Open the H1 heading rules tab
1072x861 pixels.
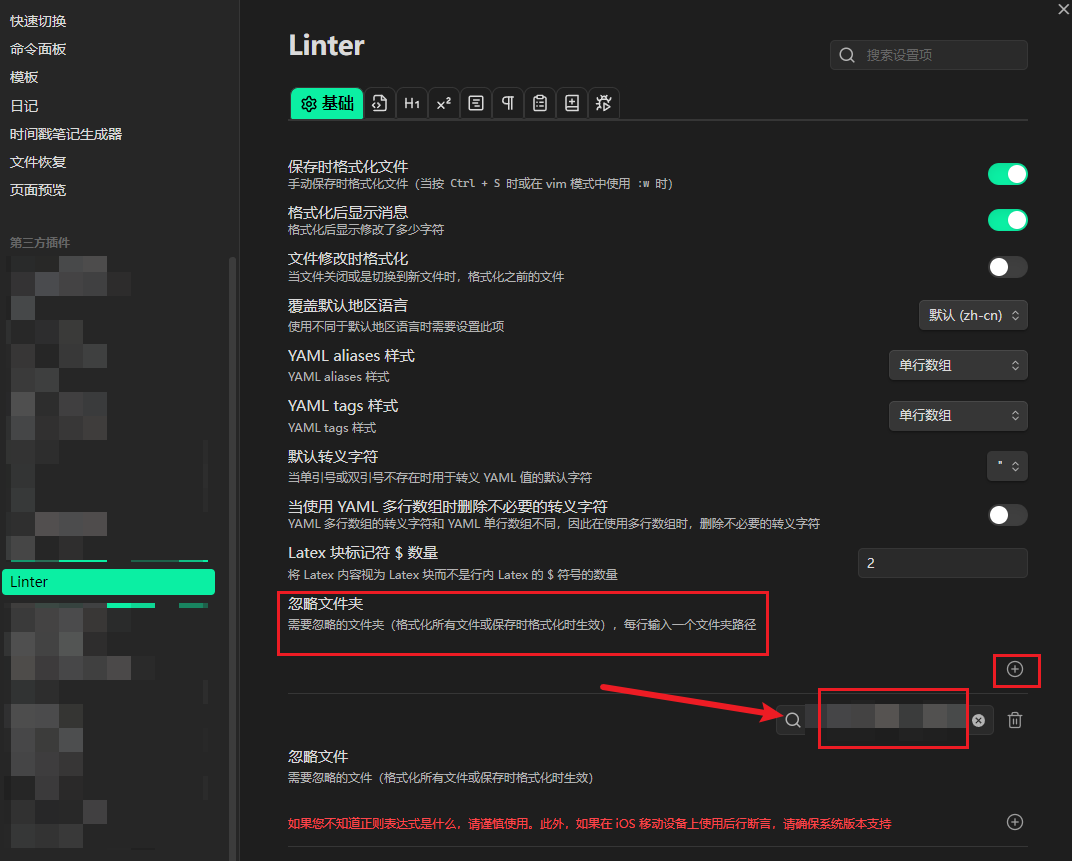(411, 103)
